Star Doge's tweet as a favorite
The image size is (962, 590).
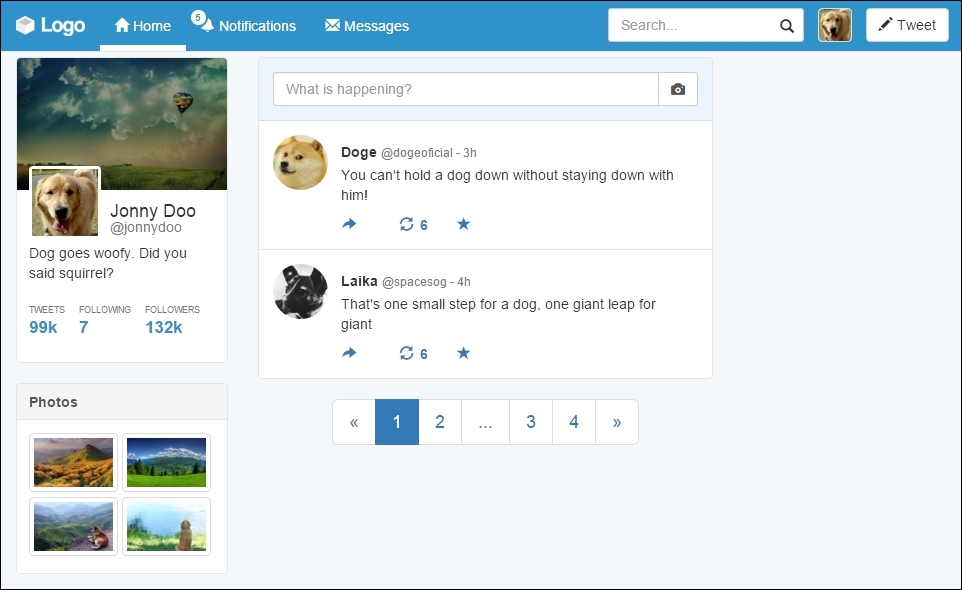coord(463,224)
